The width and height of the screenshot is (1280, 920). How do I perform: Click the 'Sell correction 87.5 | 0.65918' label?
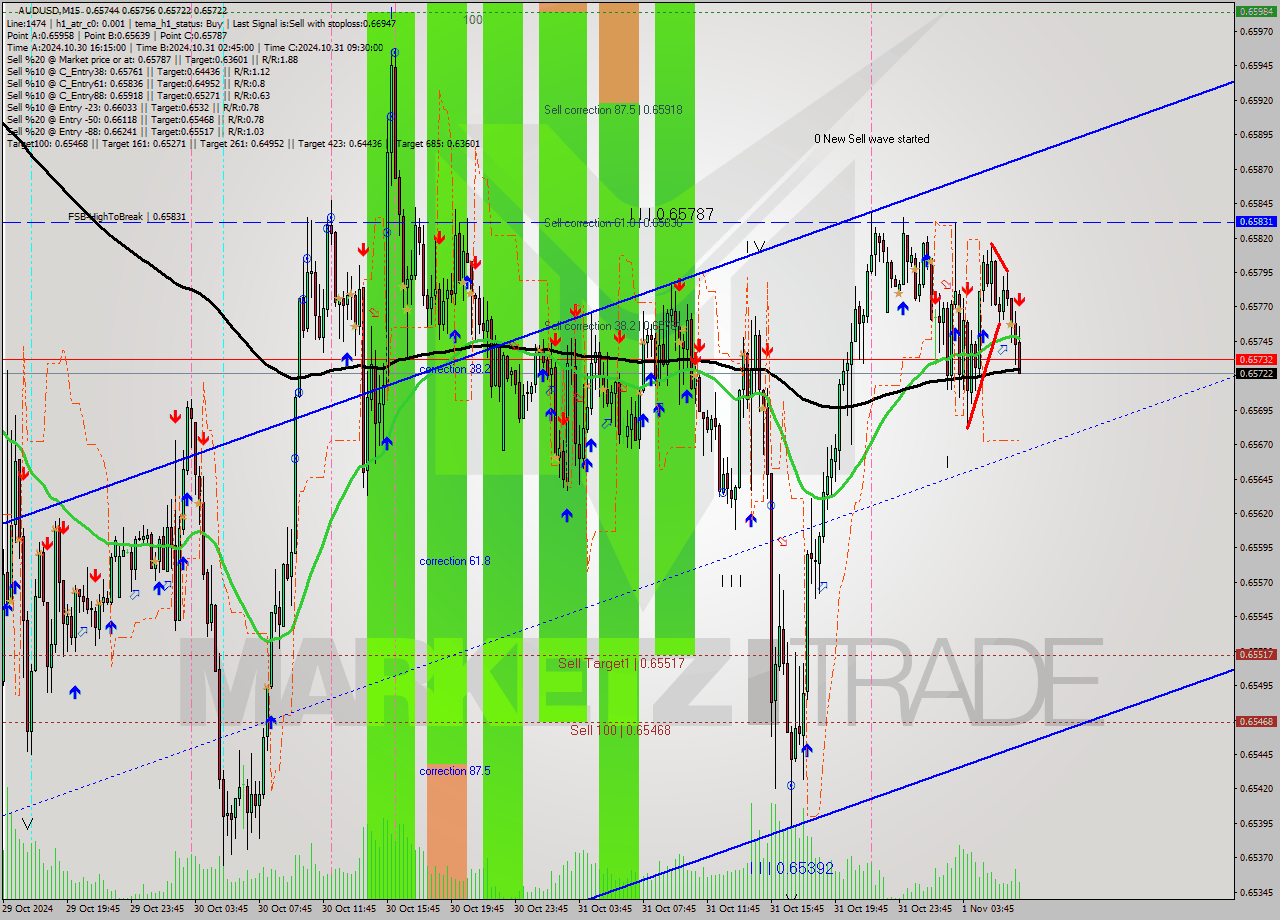tap(613, 109)
